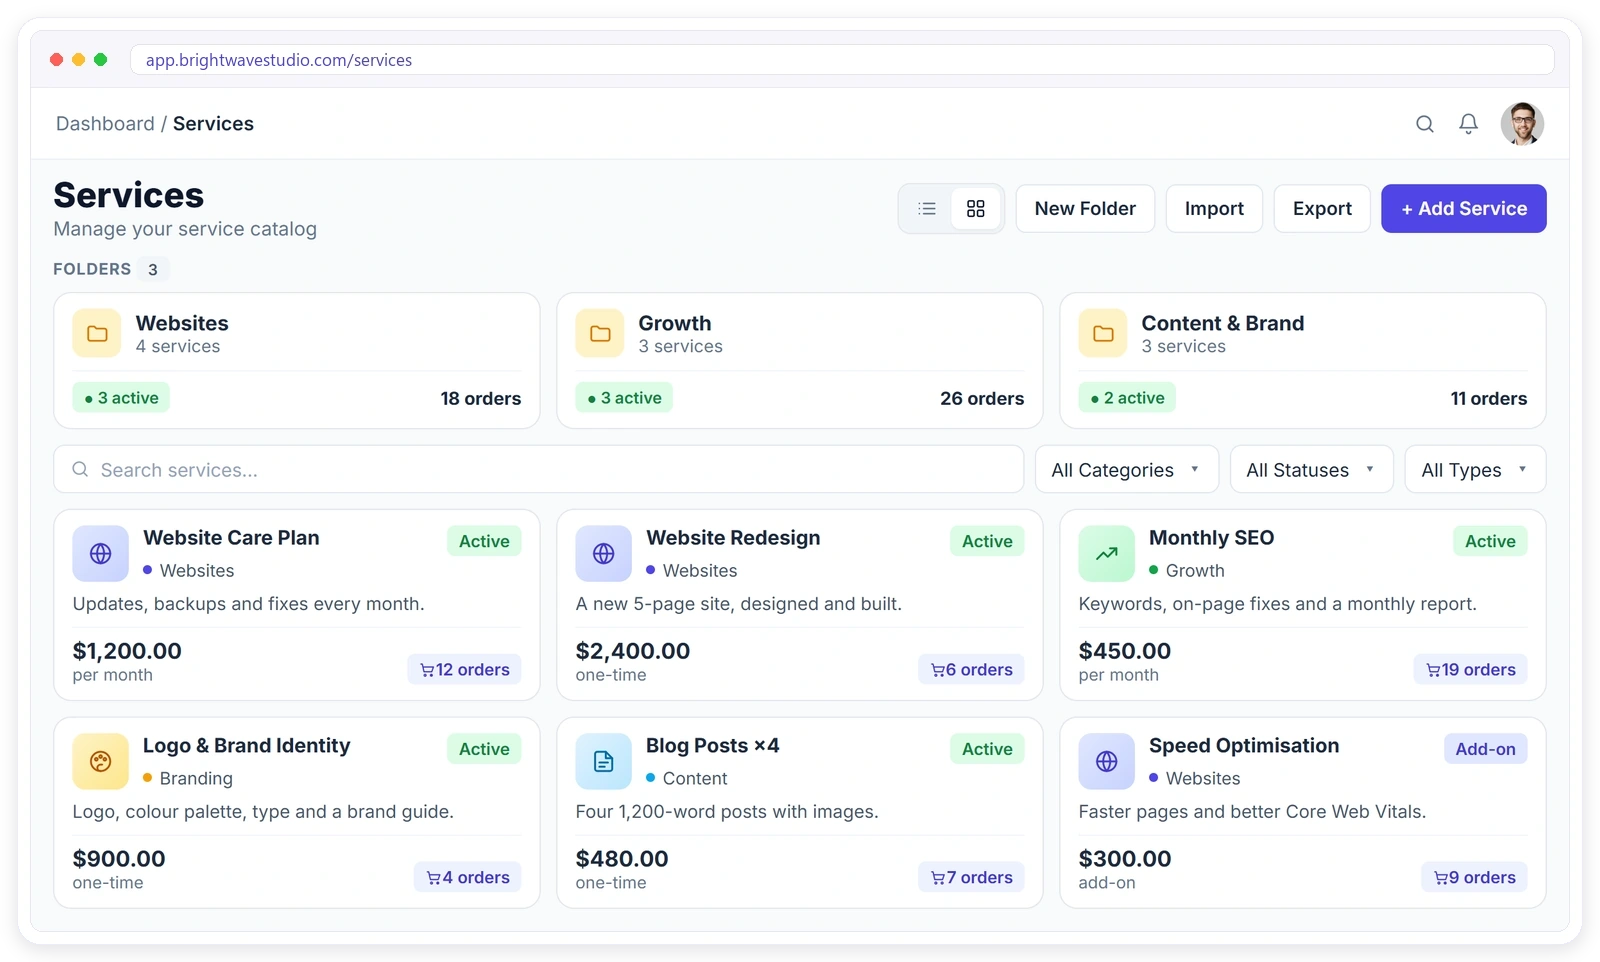This screenshot has height=962, width=1600.
Task: Open the user profile avatar
Action: pyautogui.click(x=1522, y=124)
